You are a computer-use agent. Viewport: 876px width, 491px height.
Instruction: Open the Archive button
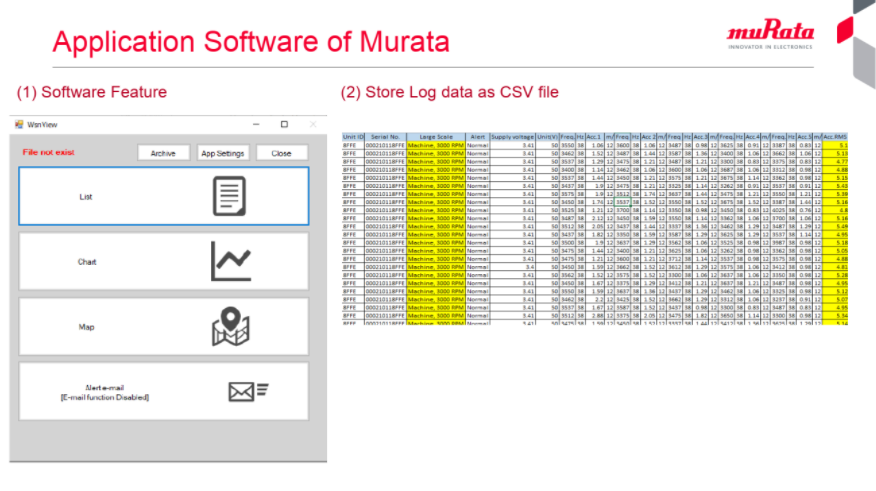[x=163, y=153]
